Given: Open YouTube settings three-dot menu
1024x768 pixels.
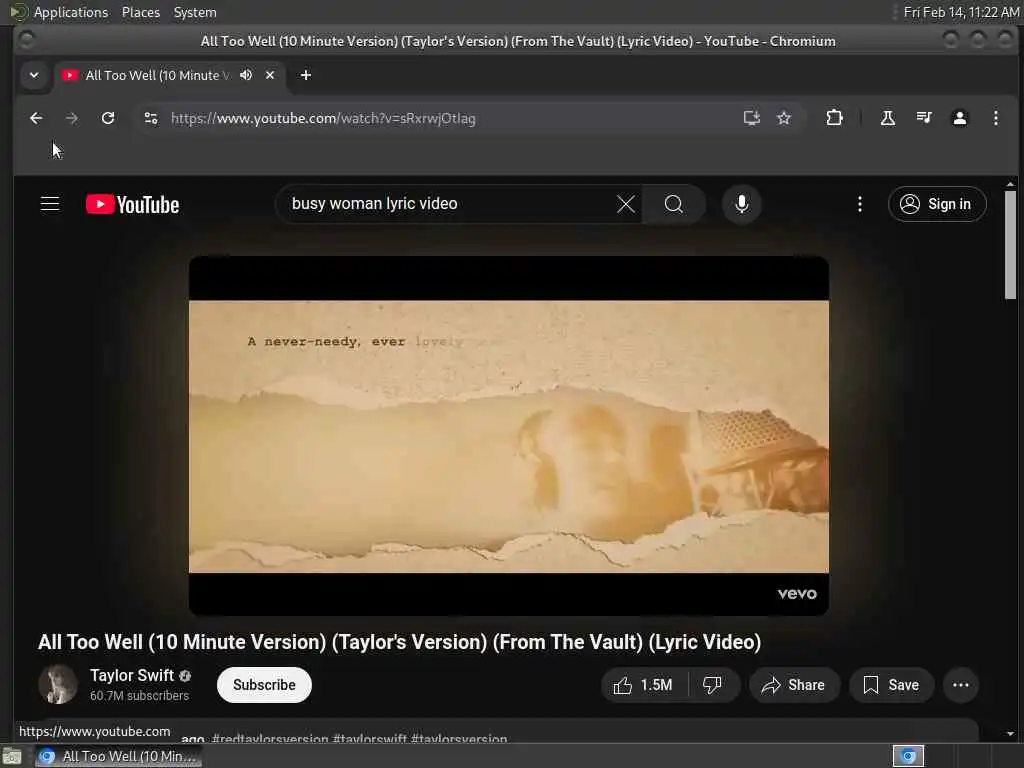Looking at the screenshot, I should (859, 204).
